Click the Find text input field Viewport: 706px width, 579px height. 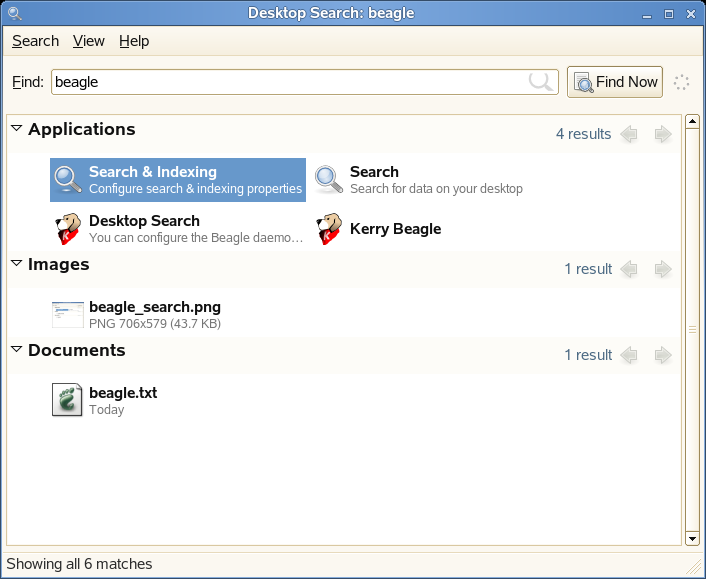click(290, 82)
